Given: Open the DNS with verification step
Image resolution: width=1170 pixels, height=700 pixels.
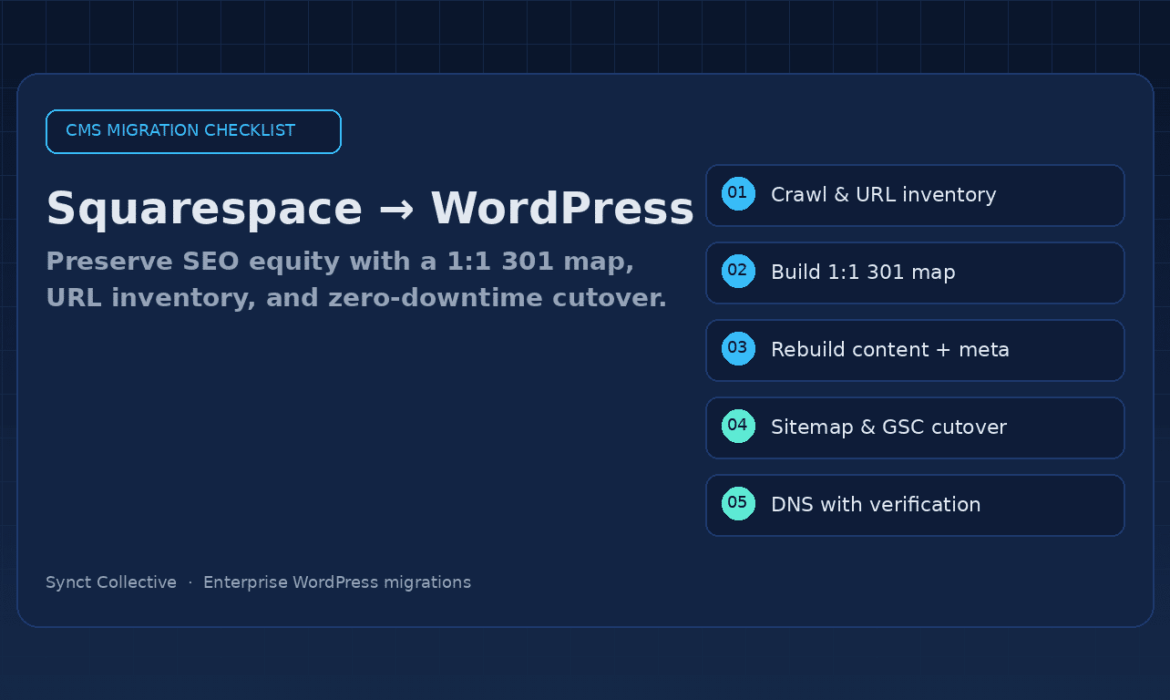Looking at the screenshot, I should tap(915, 505).
